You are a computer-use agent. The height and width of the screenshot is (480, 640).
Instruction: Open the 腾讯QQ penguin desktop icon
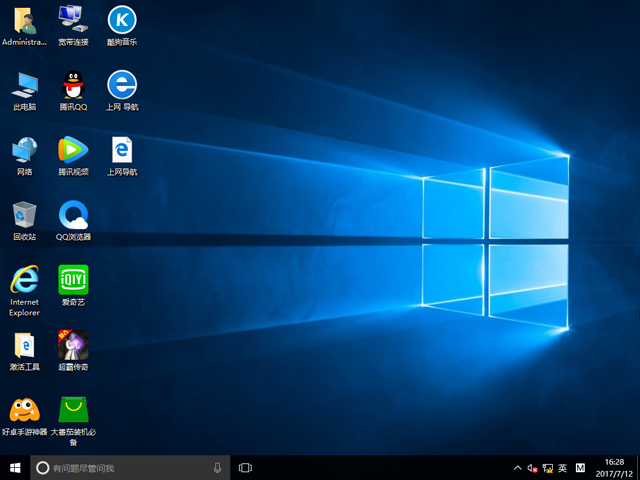coord(72,85)
